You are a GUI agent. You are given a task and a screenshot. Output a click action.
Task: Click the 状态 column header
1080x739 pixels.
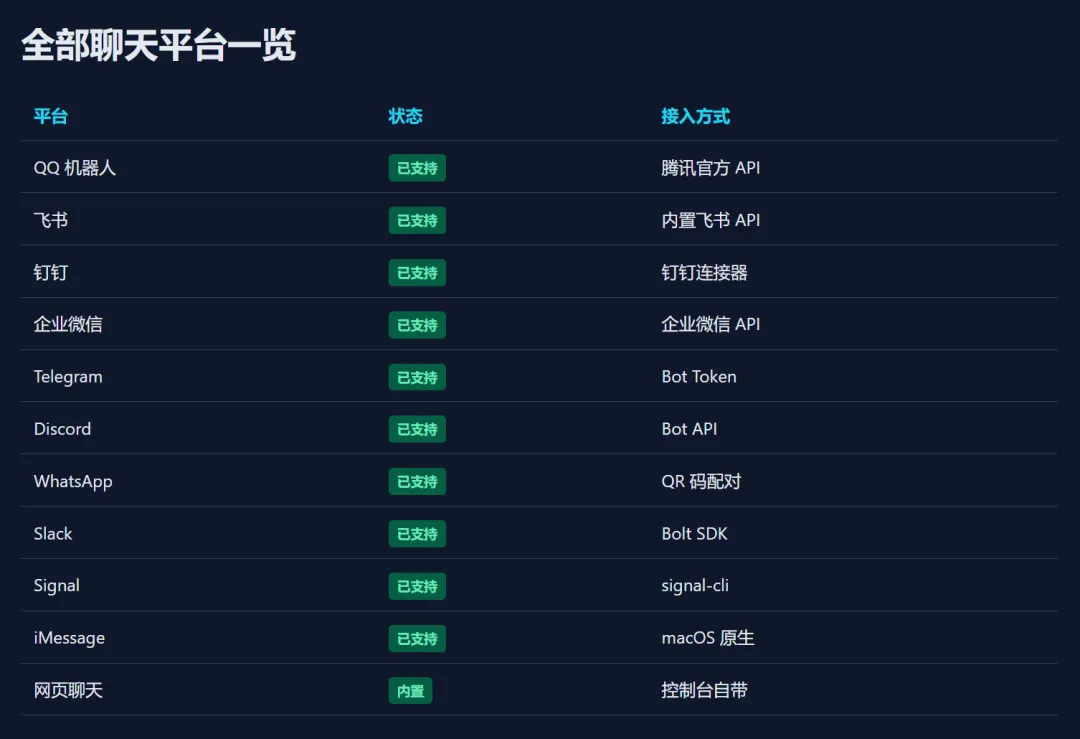[405, 116]
